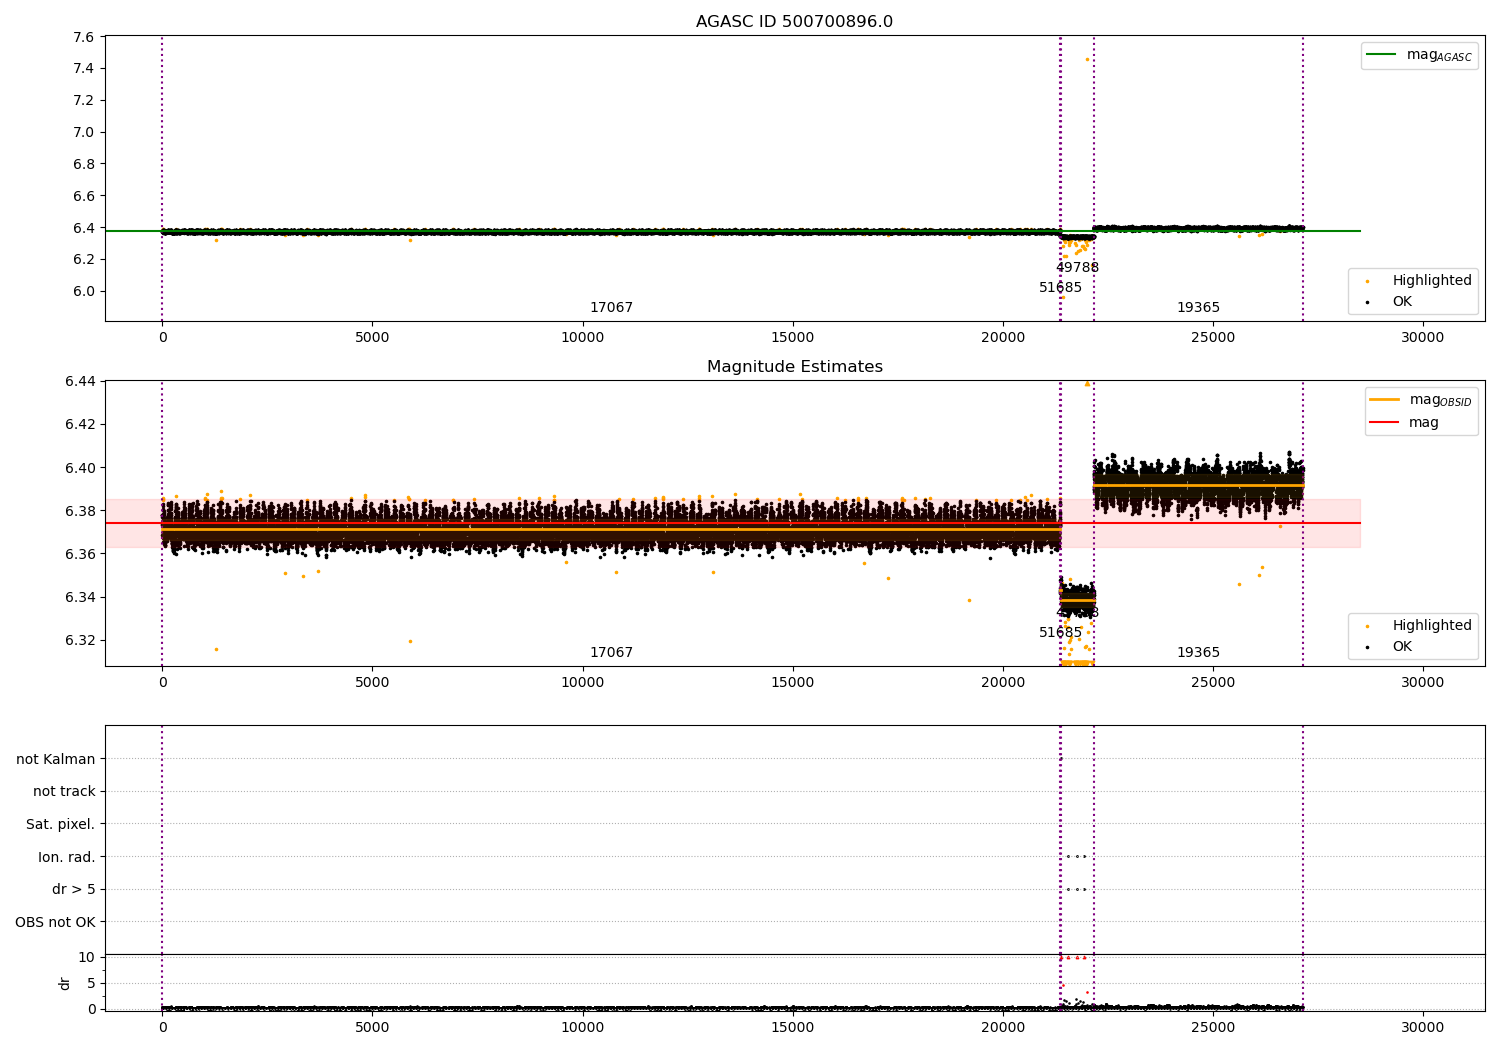The width and height of the screenshot is (1500, 1050).
Task: Click the rotated 'dr' axis label
Action: pos(65,983)
